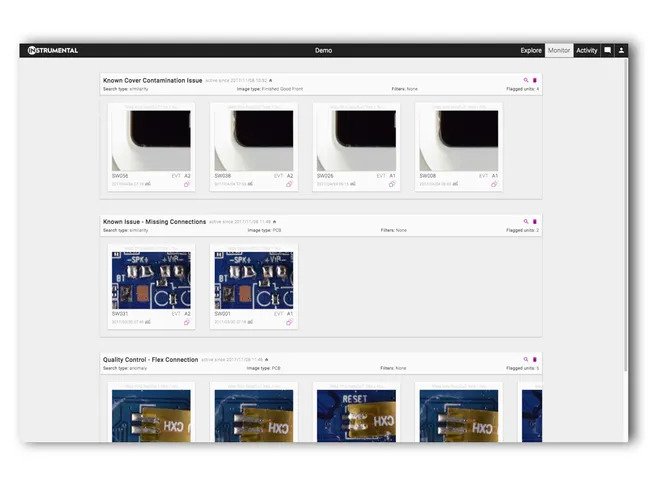Click the Known Cover Contamination Issue title
Viewport: 648px width, 486px height.
click(x=152, y=81)
